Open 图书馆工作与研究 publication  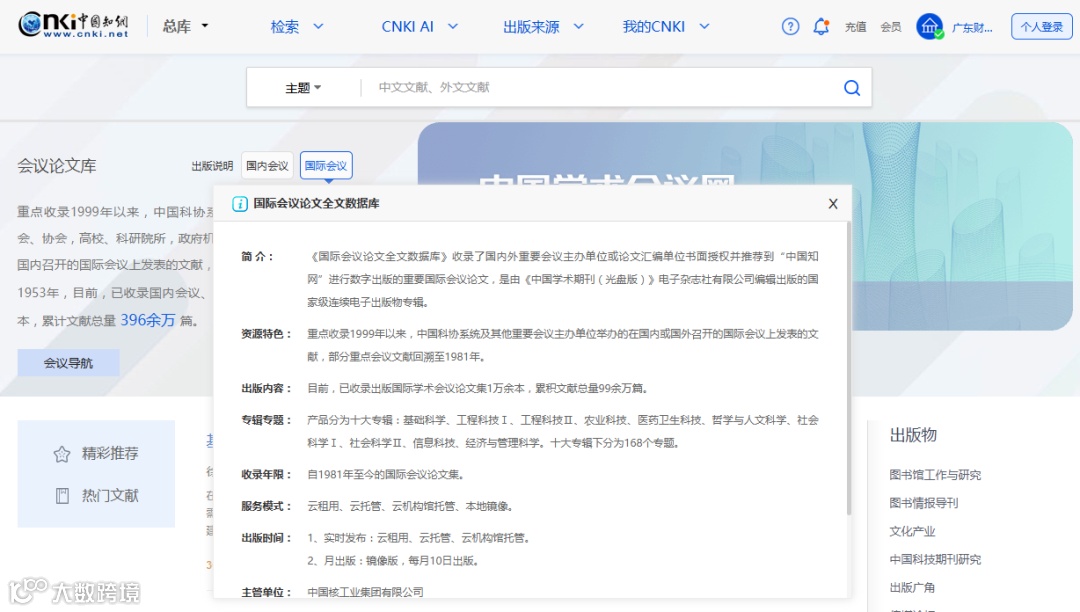click(935, 475)
